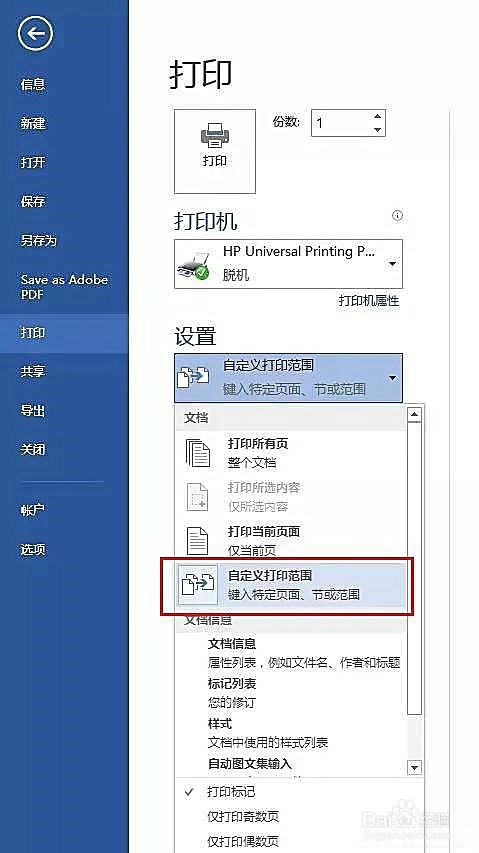
Task: Click the HP printer device icon
Action: (193, 266)
